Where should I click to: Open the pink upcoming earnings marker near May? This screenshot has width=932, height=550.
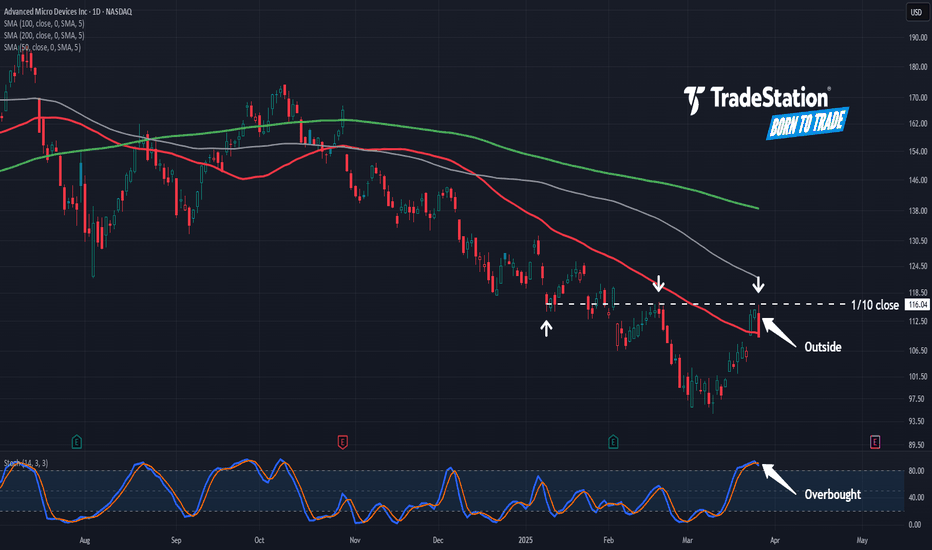tap(875, 442)
